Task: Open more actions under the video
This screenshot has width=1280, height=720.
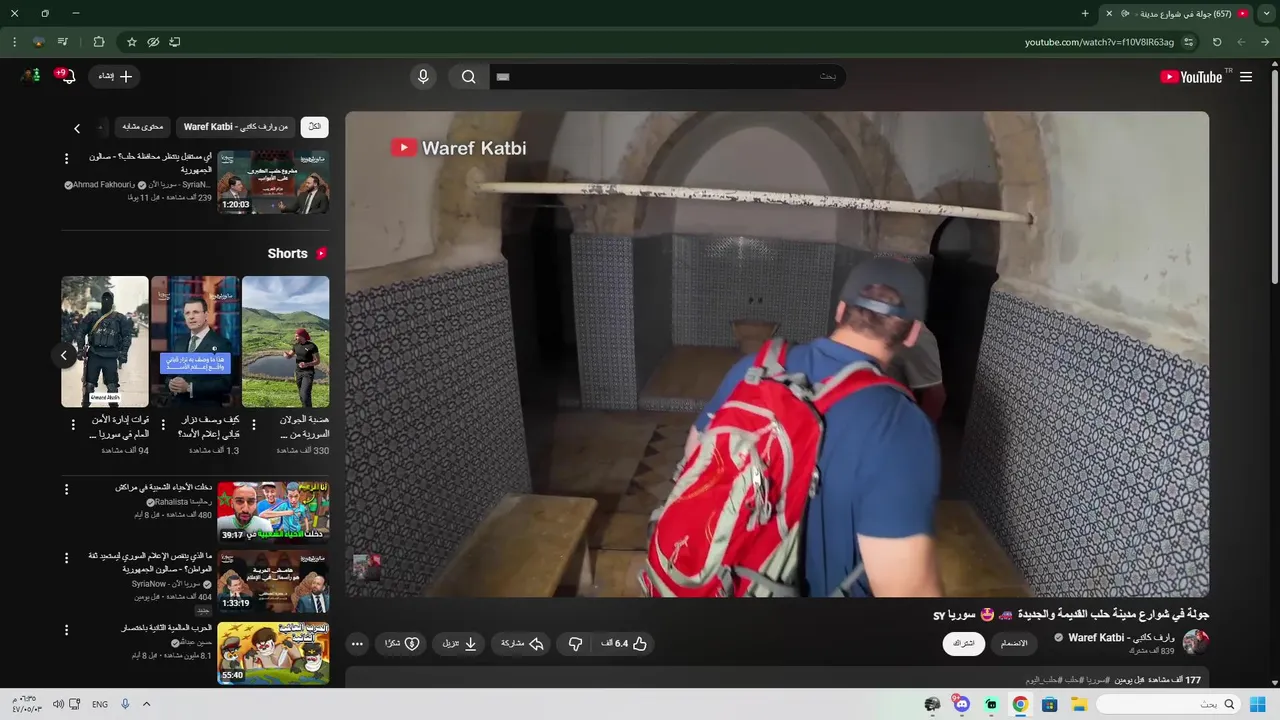Action: 357,644
